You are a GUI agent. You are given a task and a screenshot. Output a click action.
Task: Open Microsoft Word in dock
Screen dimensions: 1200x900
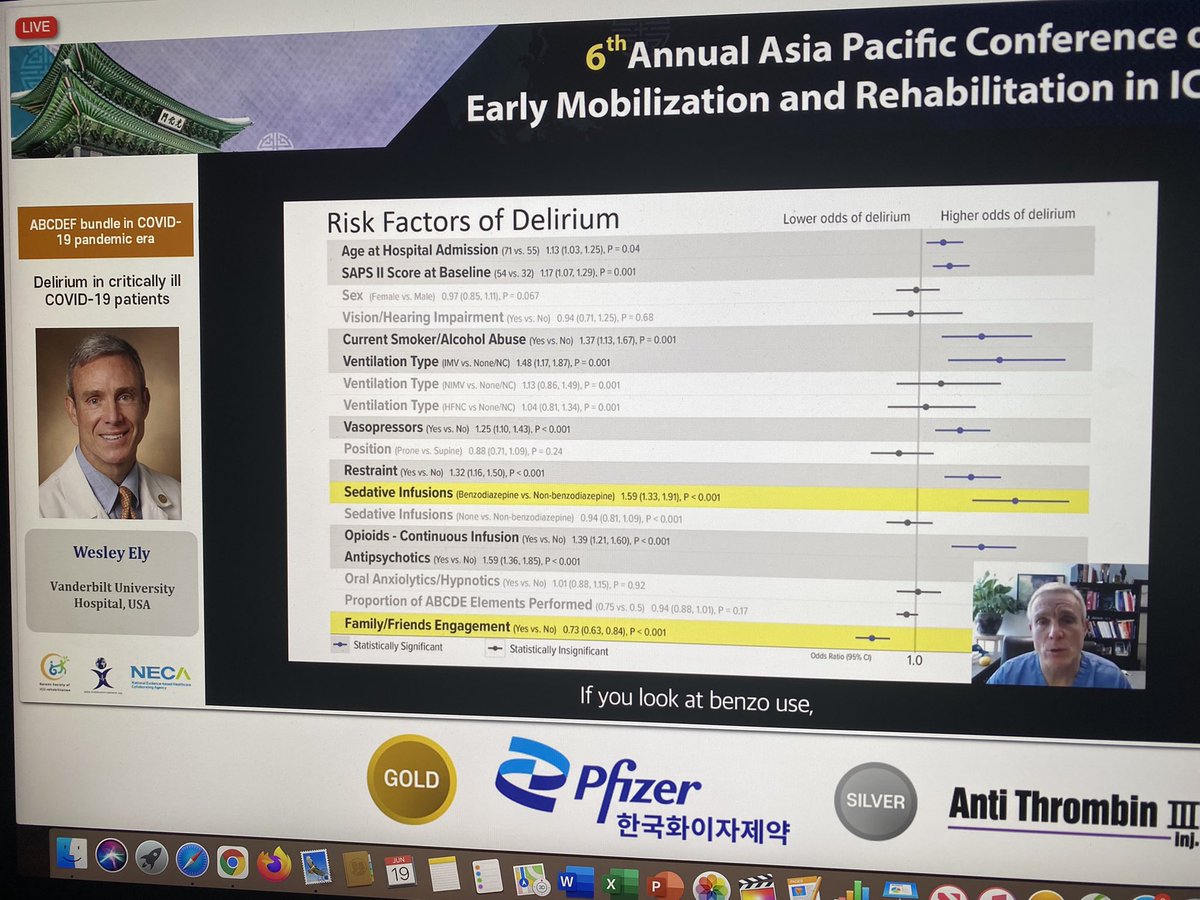point(575,881)
